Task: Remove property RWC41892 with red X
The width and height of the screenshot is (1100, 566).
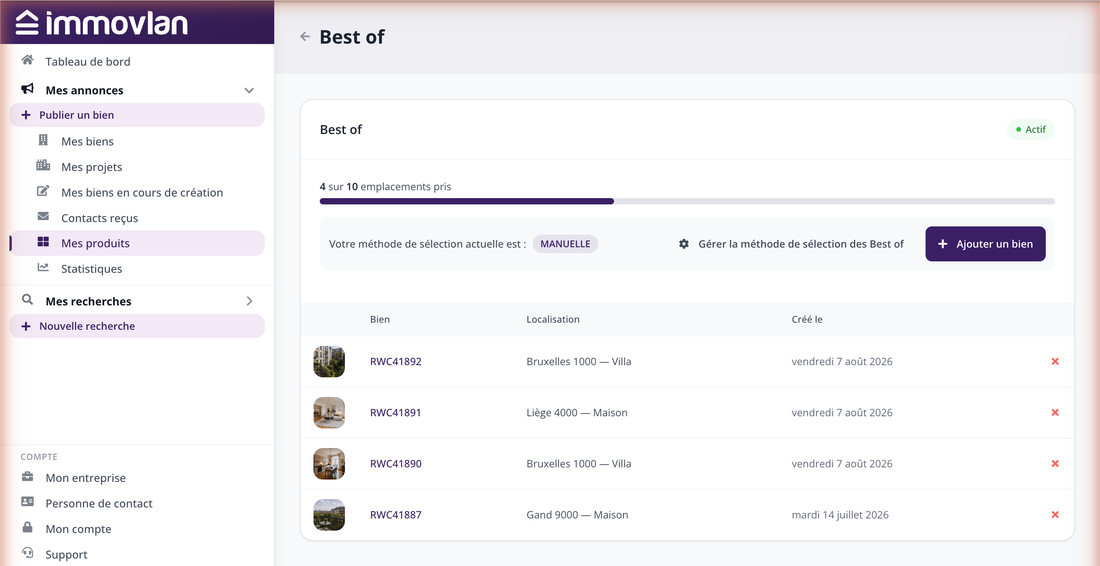Action: coord(1054,362)
